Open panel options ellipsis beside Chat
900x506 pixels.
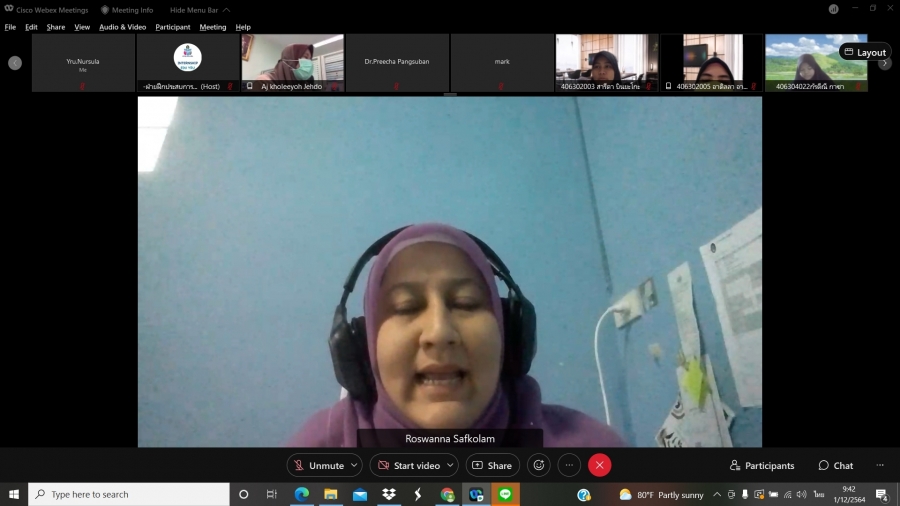880,465
